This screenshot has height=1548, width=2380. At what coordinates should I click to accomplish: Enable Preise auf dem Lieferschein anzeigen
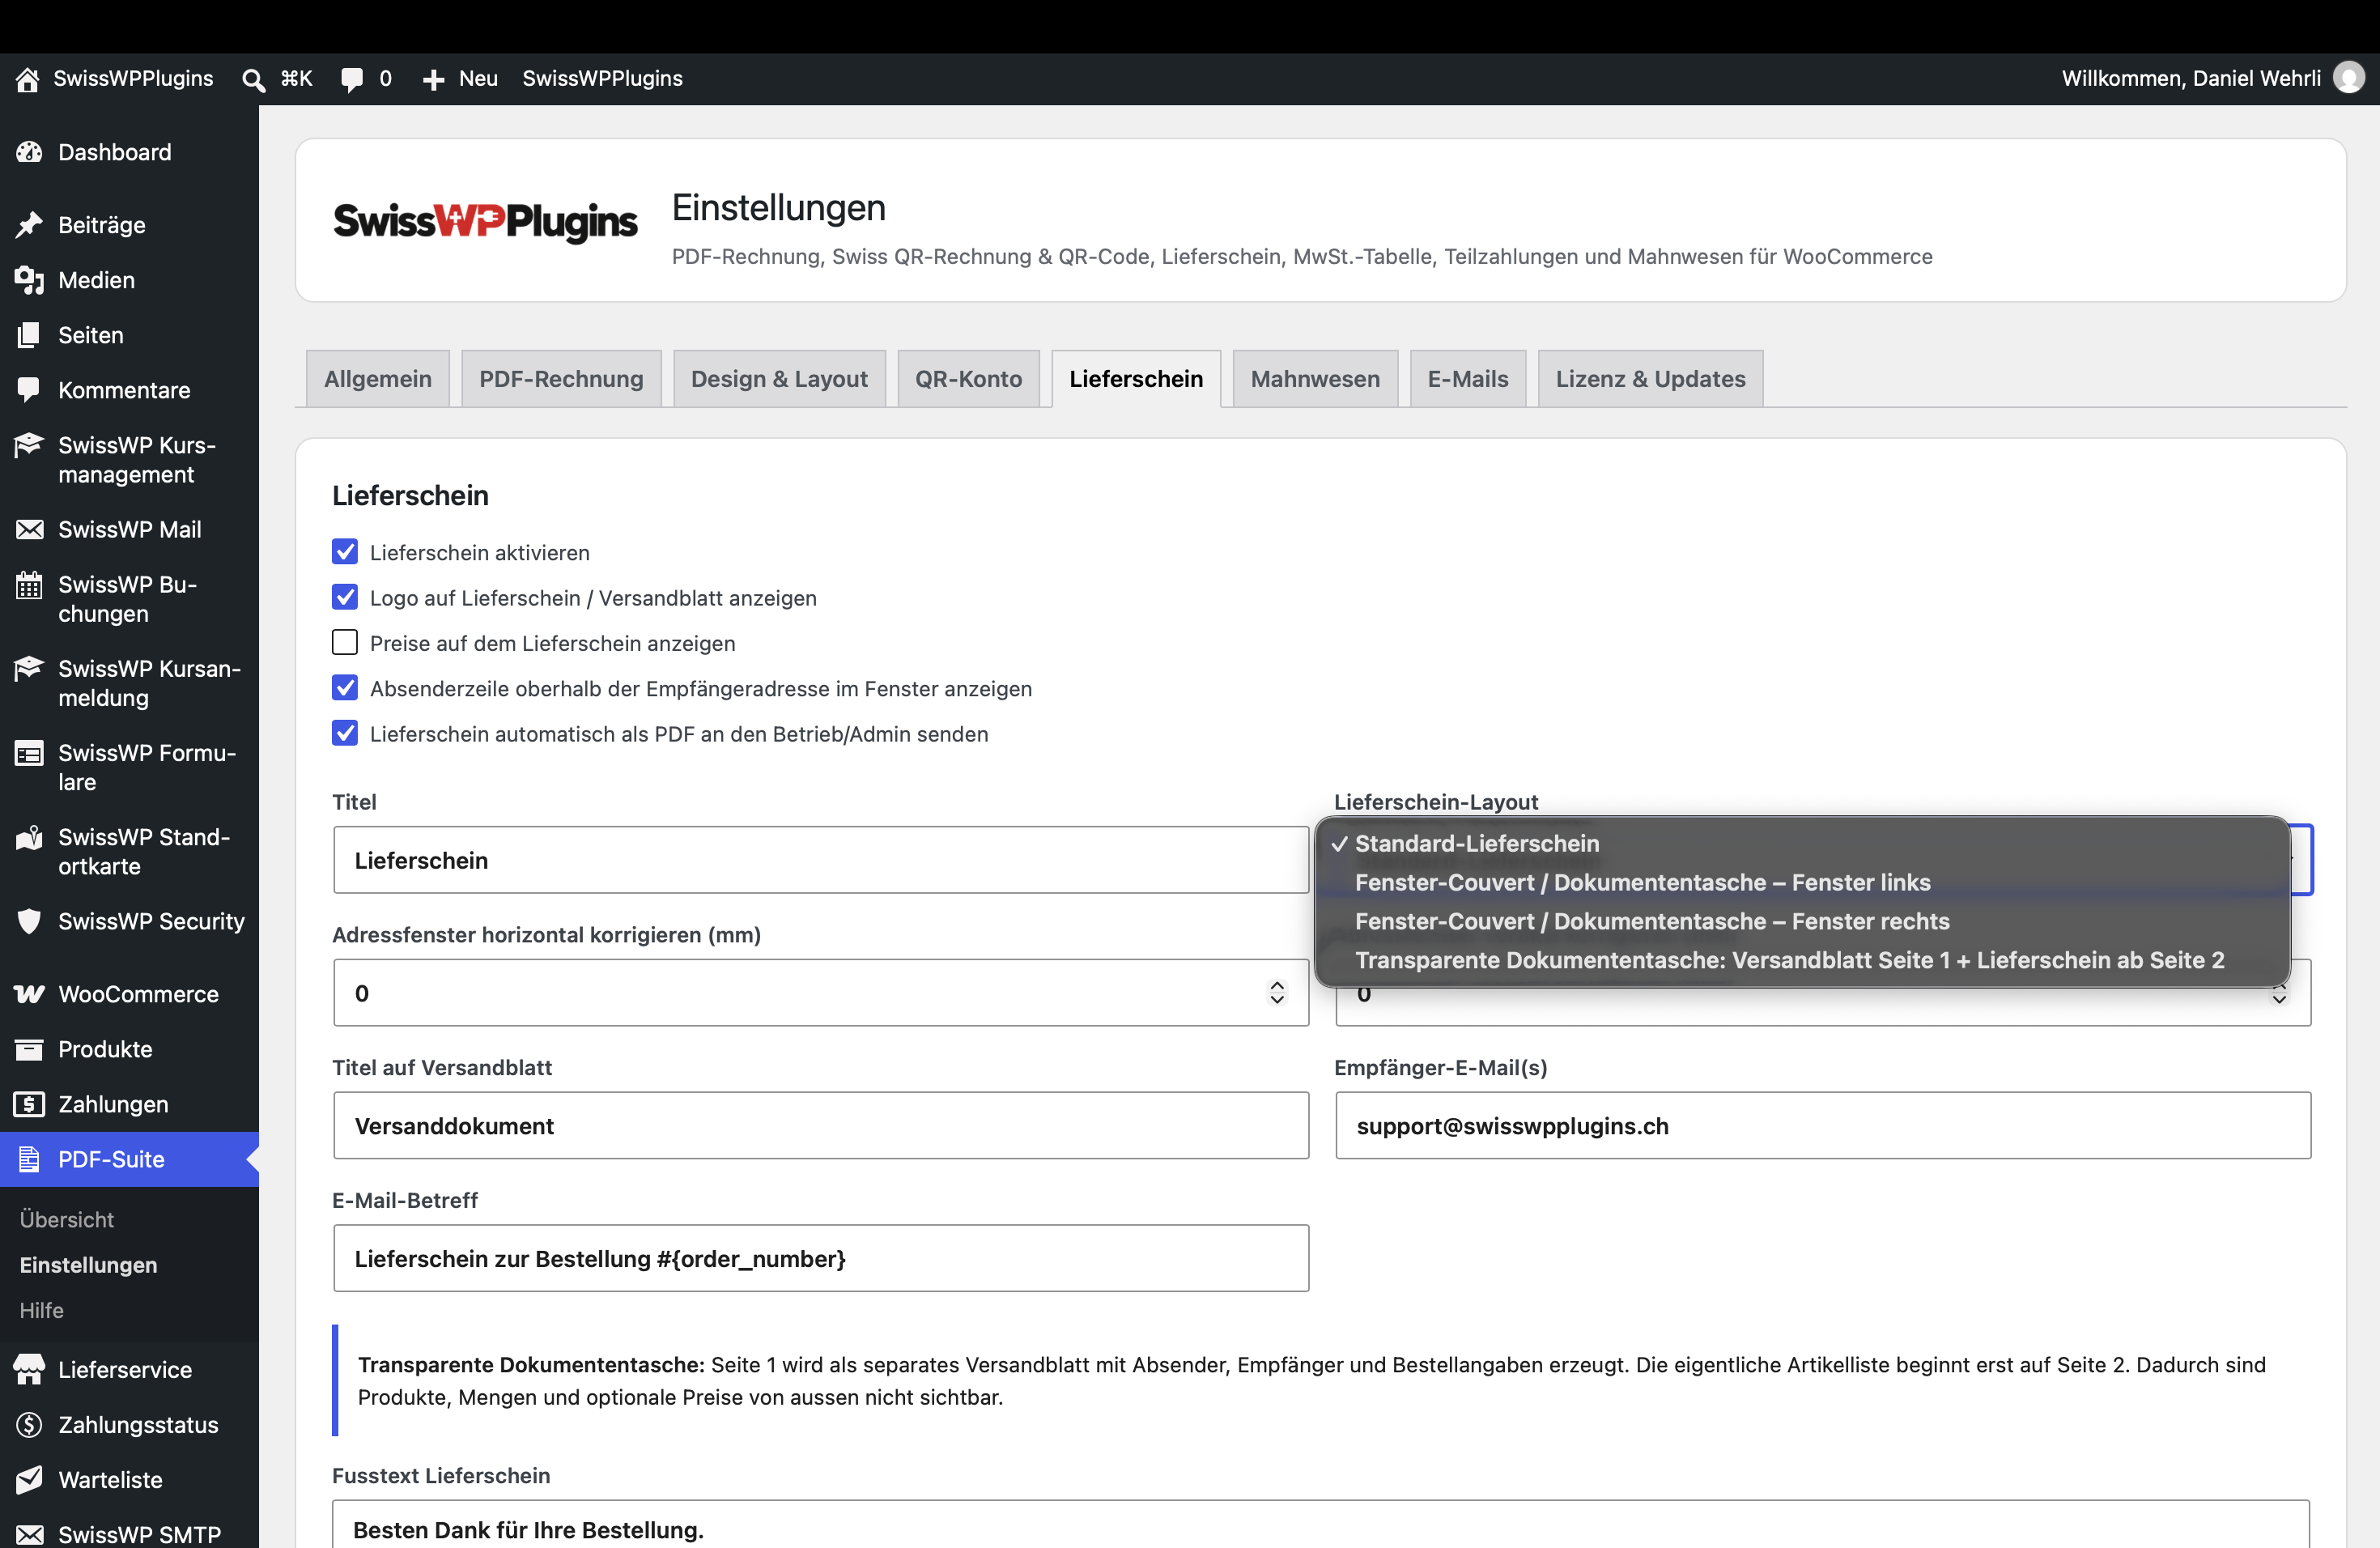coord(345,642)
